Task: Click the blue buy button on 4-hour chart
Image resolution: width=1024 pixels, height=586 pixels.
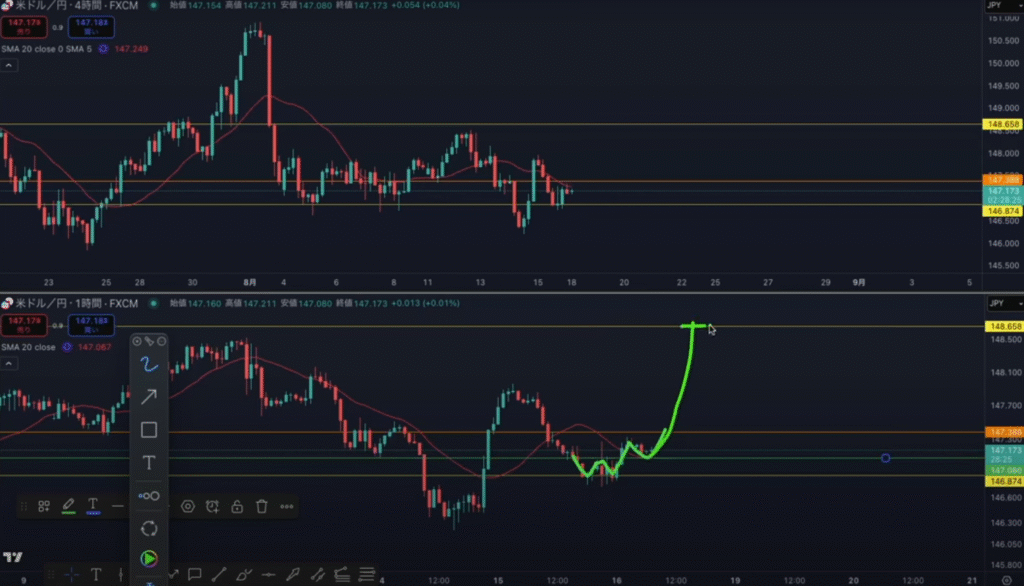Action: pyautogui.click(x=91, y=27)
